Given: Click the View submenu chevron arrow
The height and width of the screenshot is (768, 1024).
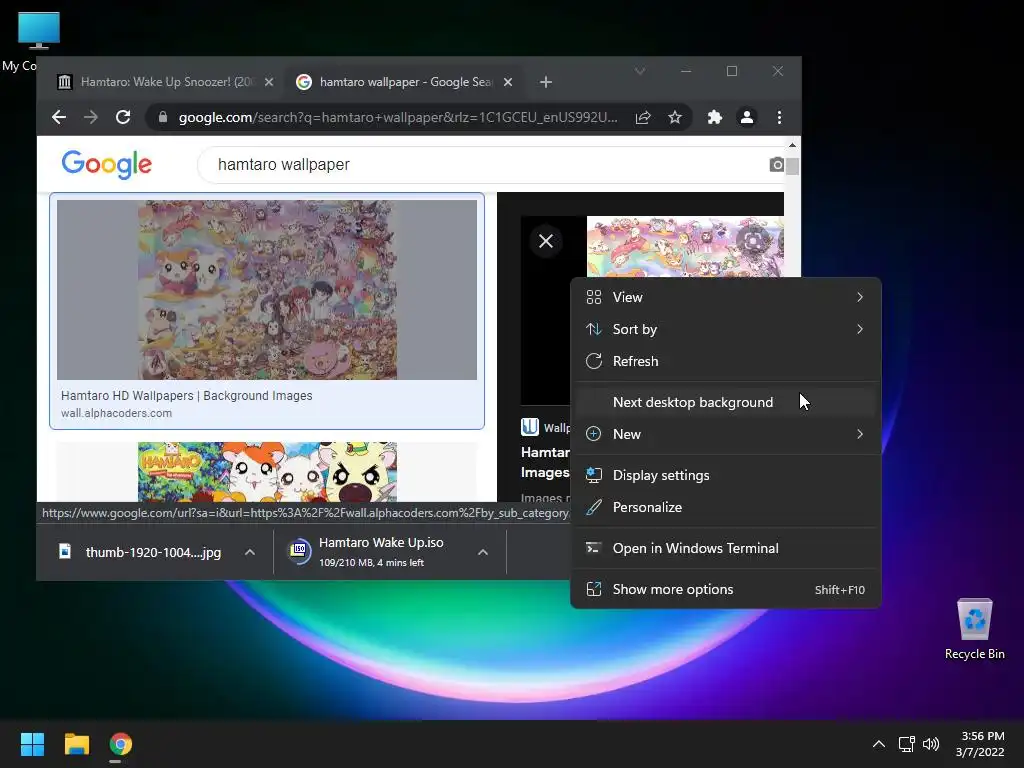Looking at the screenshot, I should click(x=859, y=297).
